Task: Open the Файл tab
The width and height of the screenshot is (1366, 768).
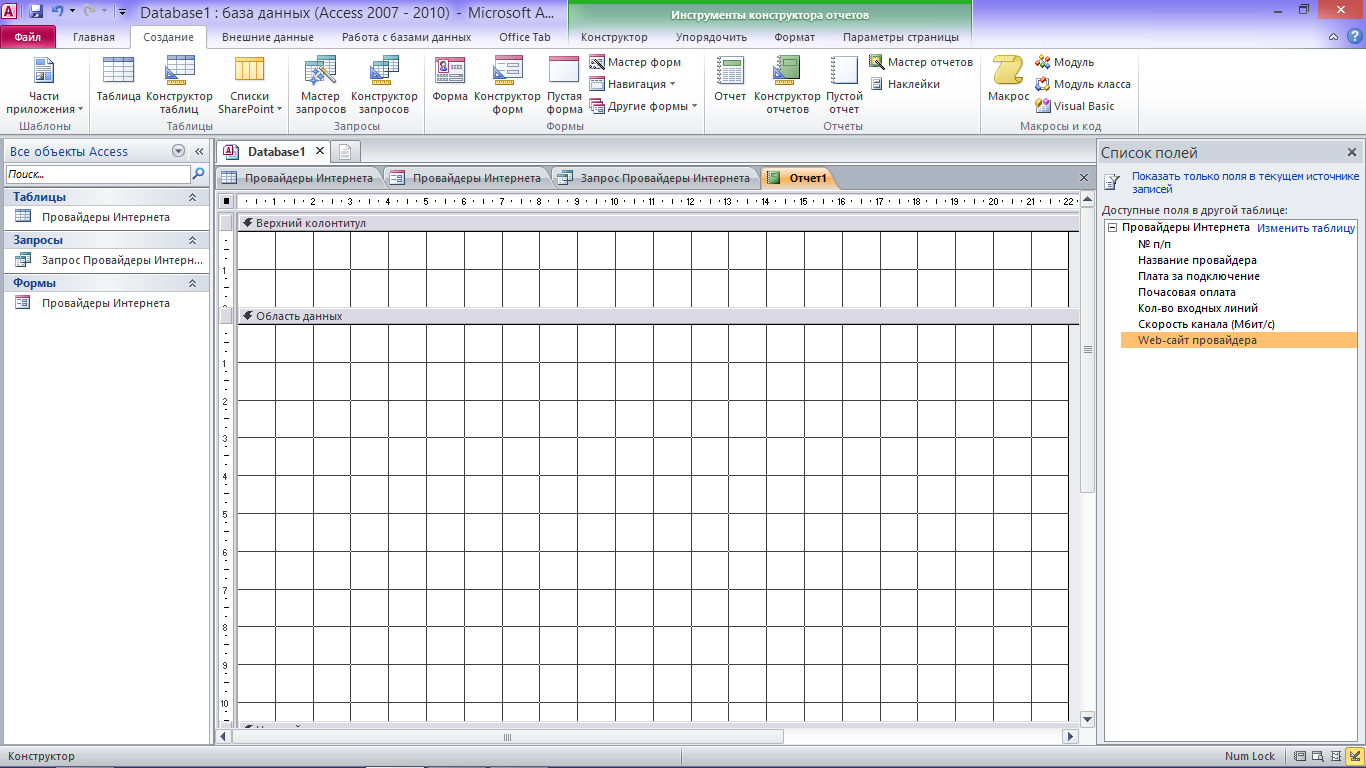Action: (x=28, y=37)
